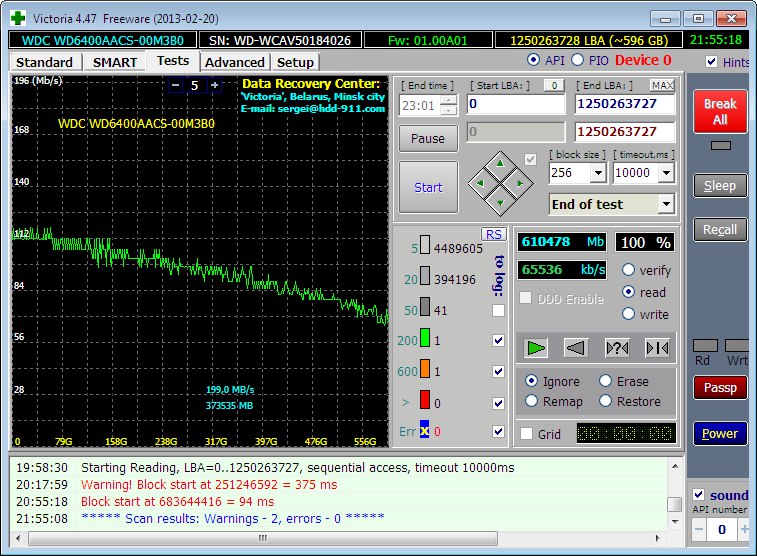
Task: Increase End time with spinner up arrow
Action: click(x=449, y=100)
